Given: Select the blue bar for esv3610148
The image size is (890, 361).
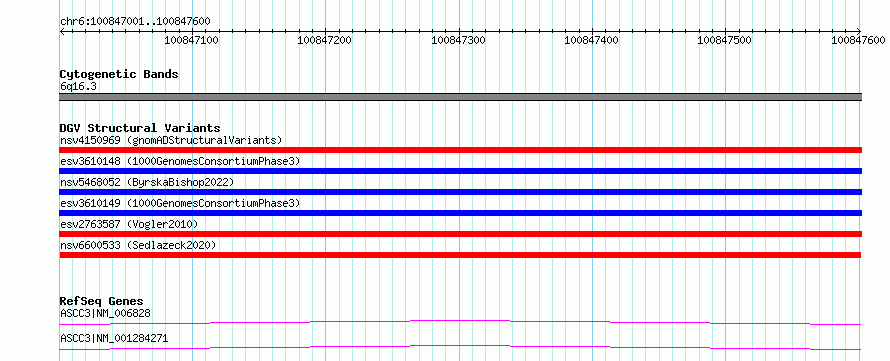Looking at the screenshot, I should 460,171.
